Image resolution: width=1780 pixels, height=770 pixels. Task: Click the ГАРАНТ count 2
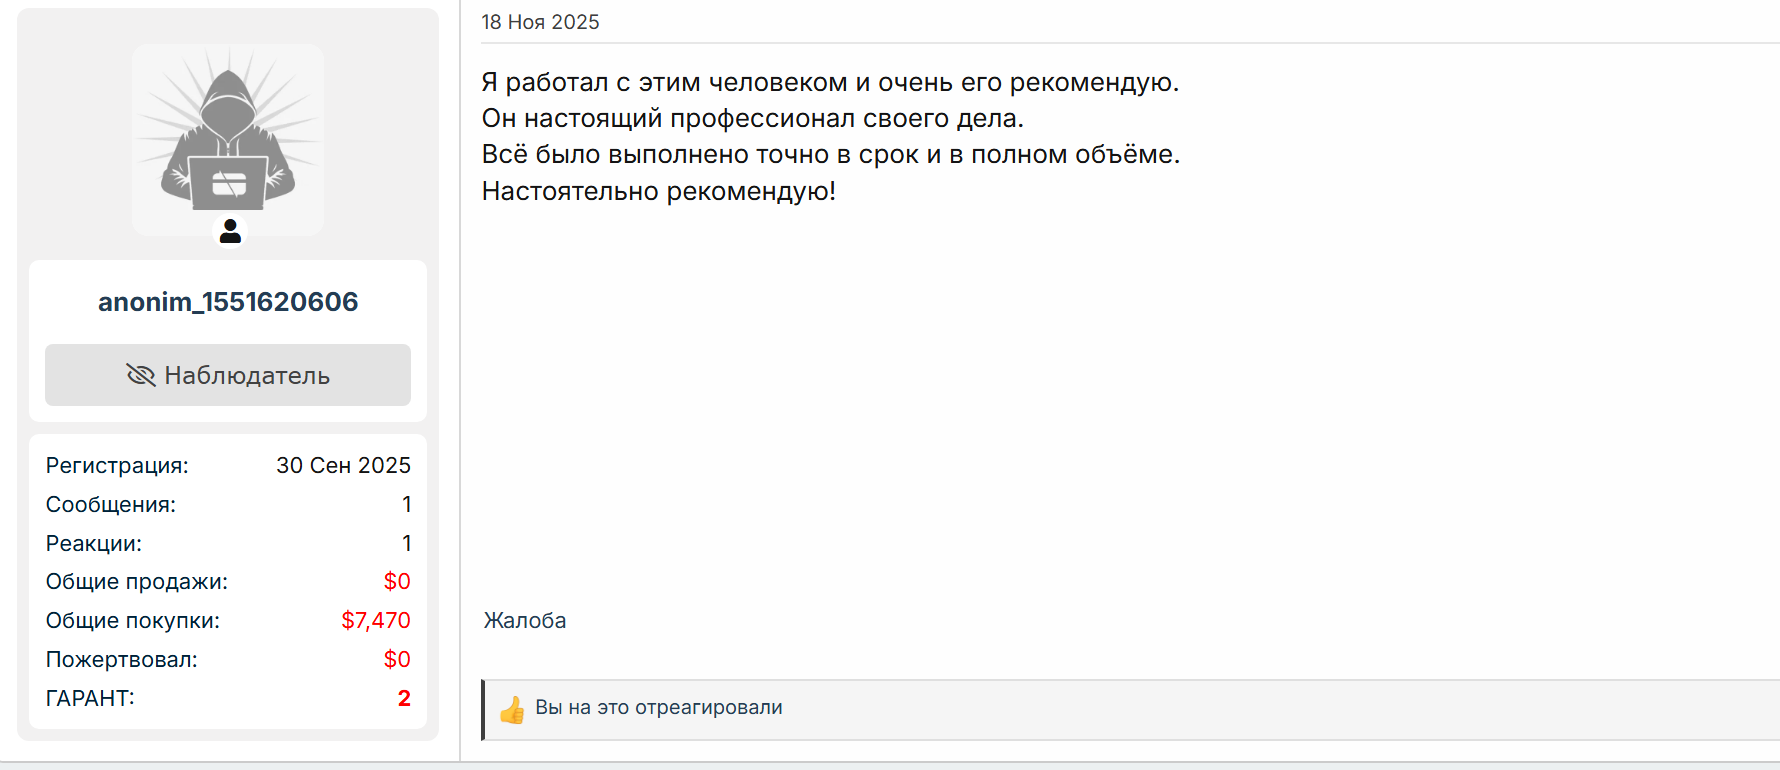(404, 698)
